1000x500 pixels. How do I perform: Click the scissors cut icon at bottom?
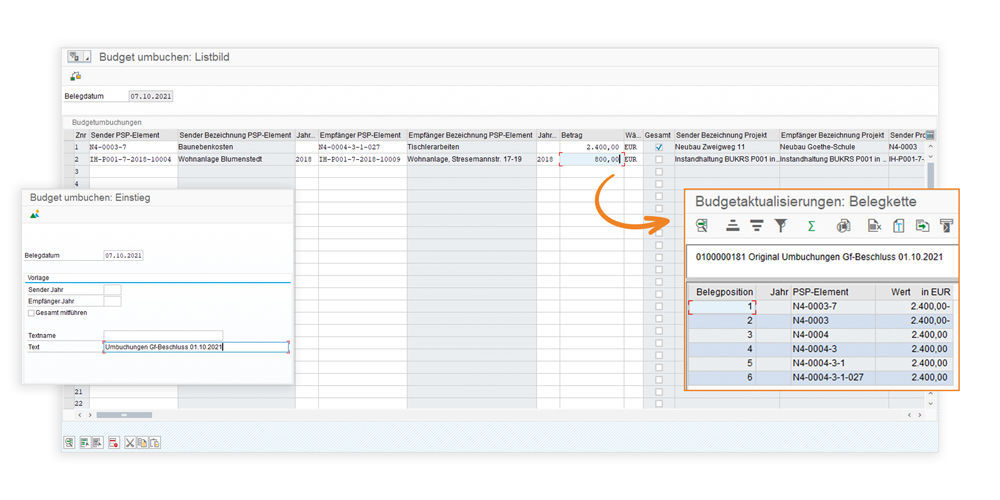[130, 442]
